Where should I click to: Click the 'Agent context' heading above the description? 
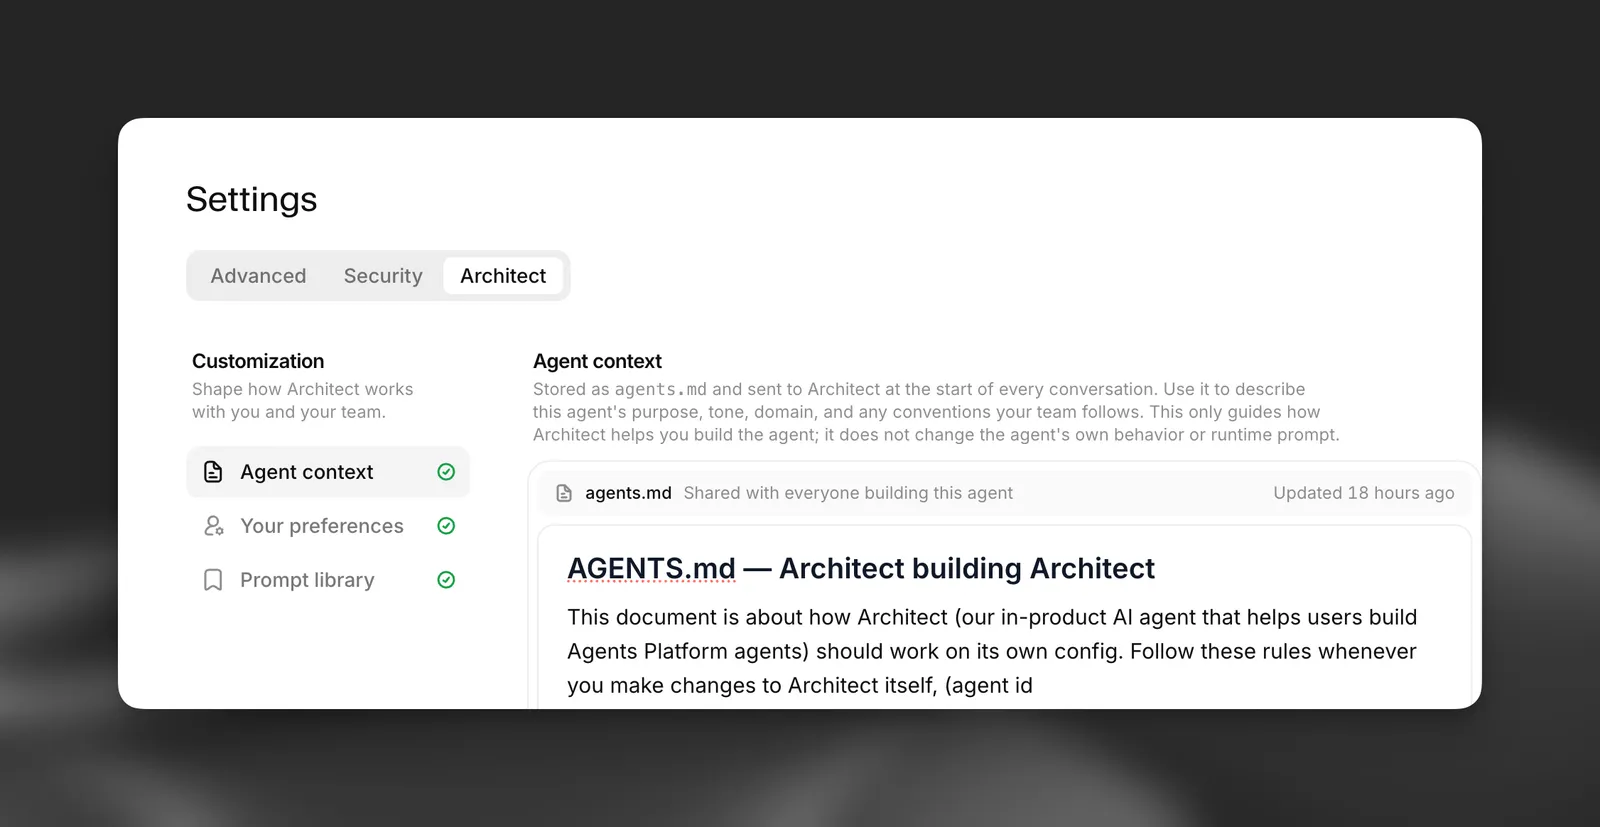(x=597, y=361)
